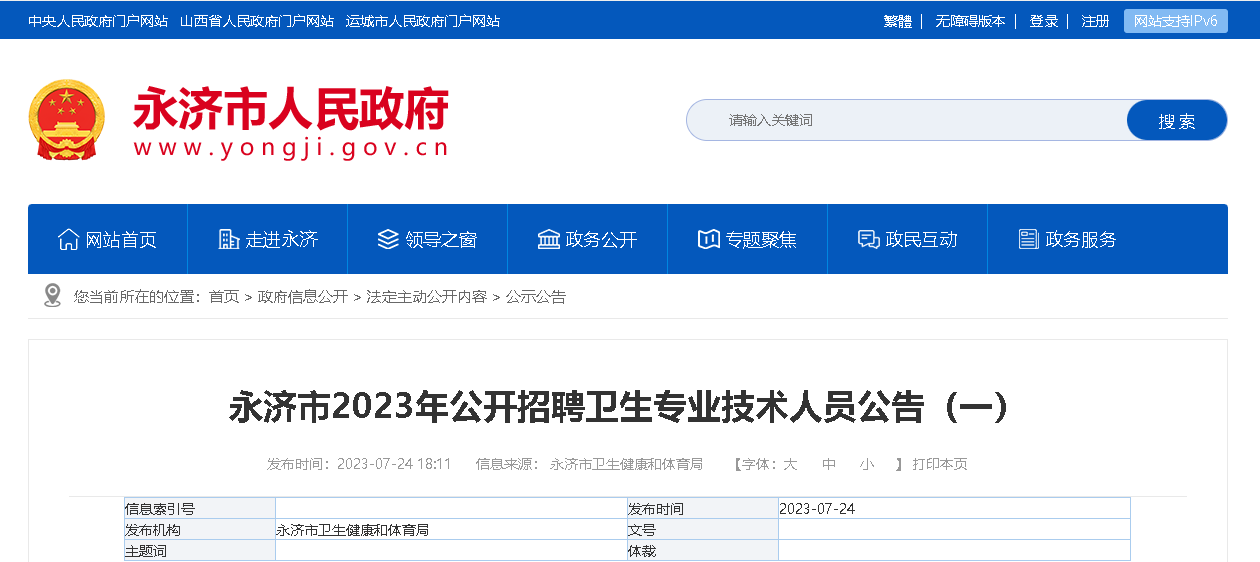Click the document icon beside 政务服务
Screen dimensions: 1260x562
(1028, 240)
